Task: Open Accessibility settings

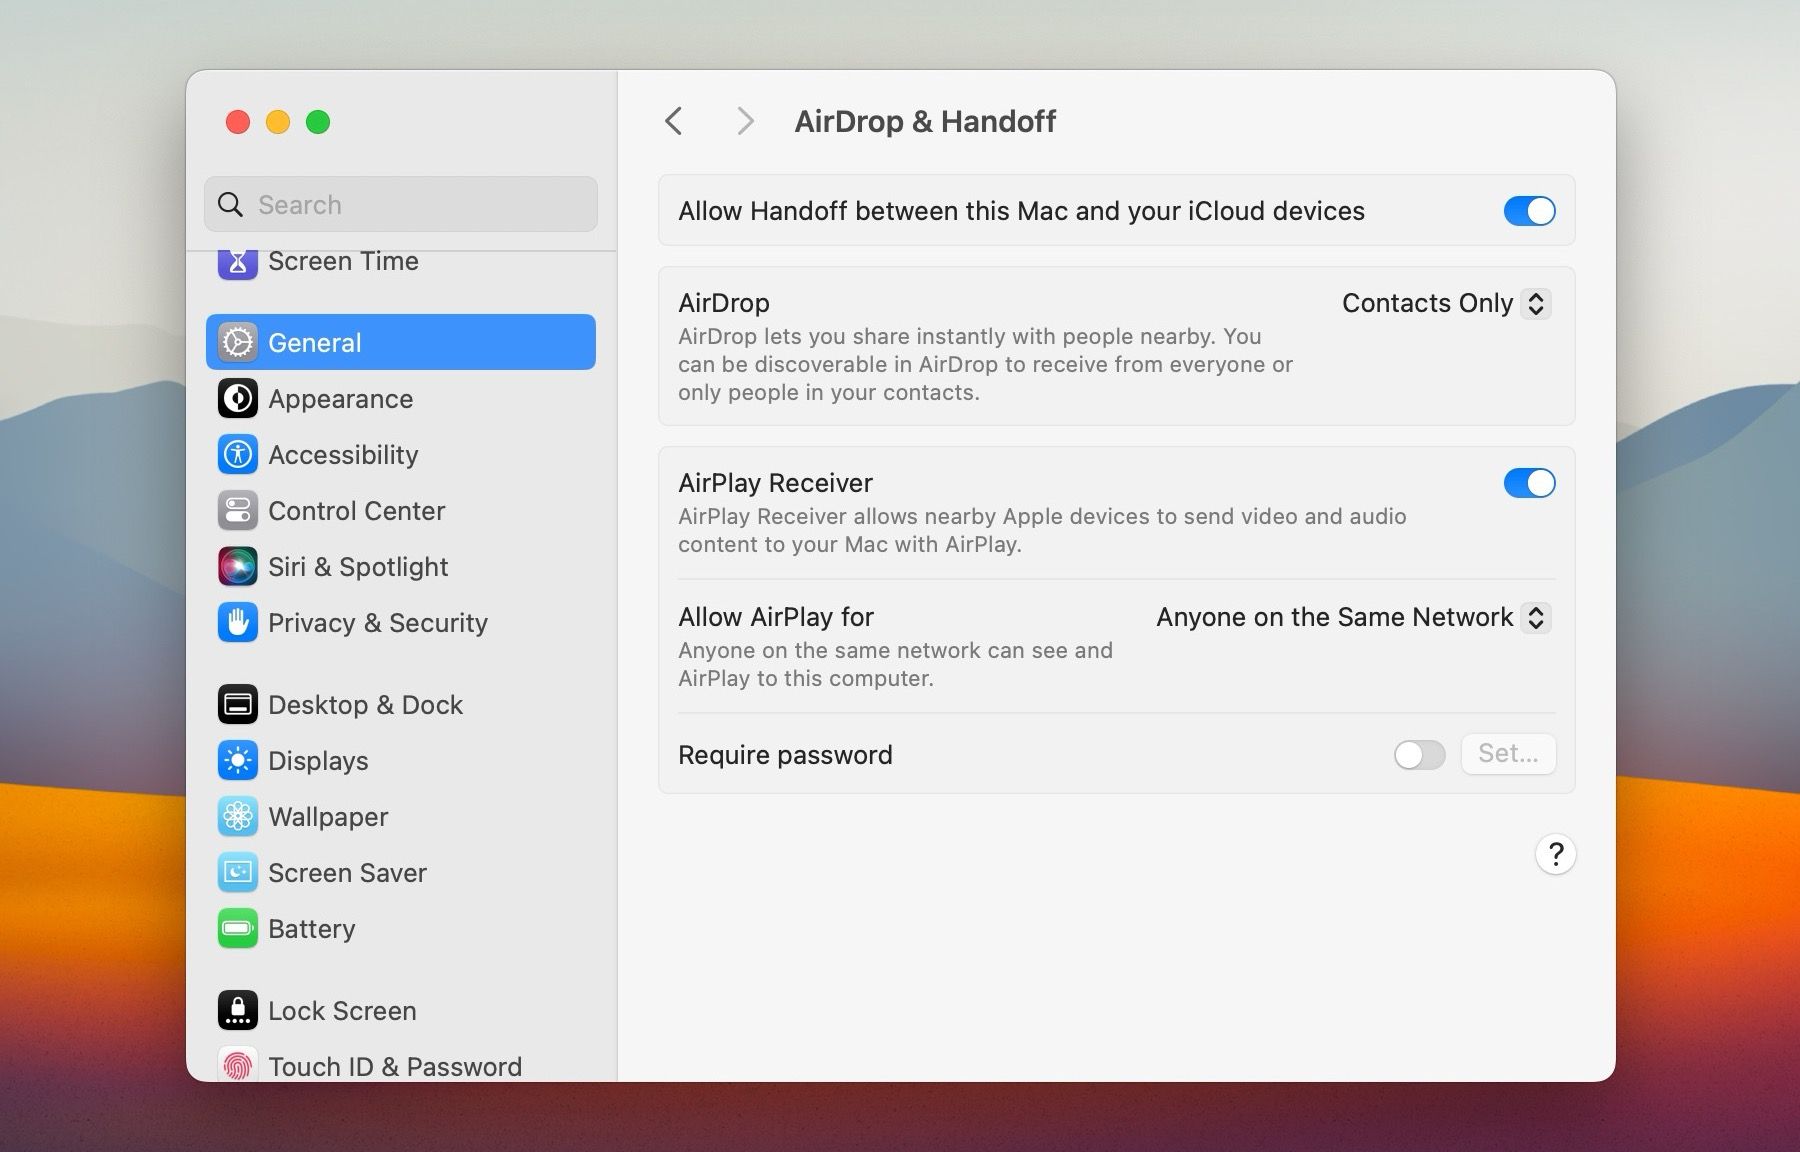Action: click(x=343, y=455)
